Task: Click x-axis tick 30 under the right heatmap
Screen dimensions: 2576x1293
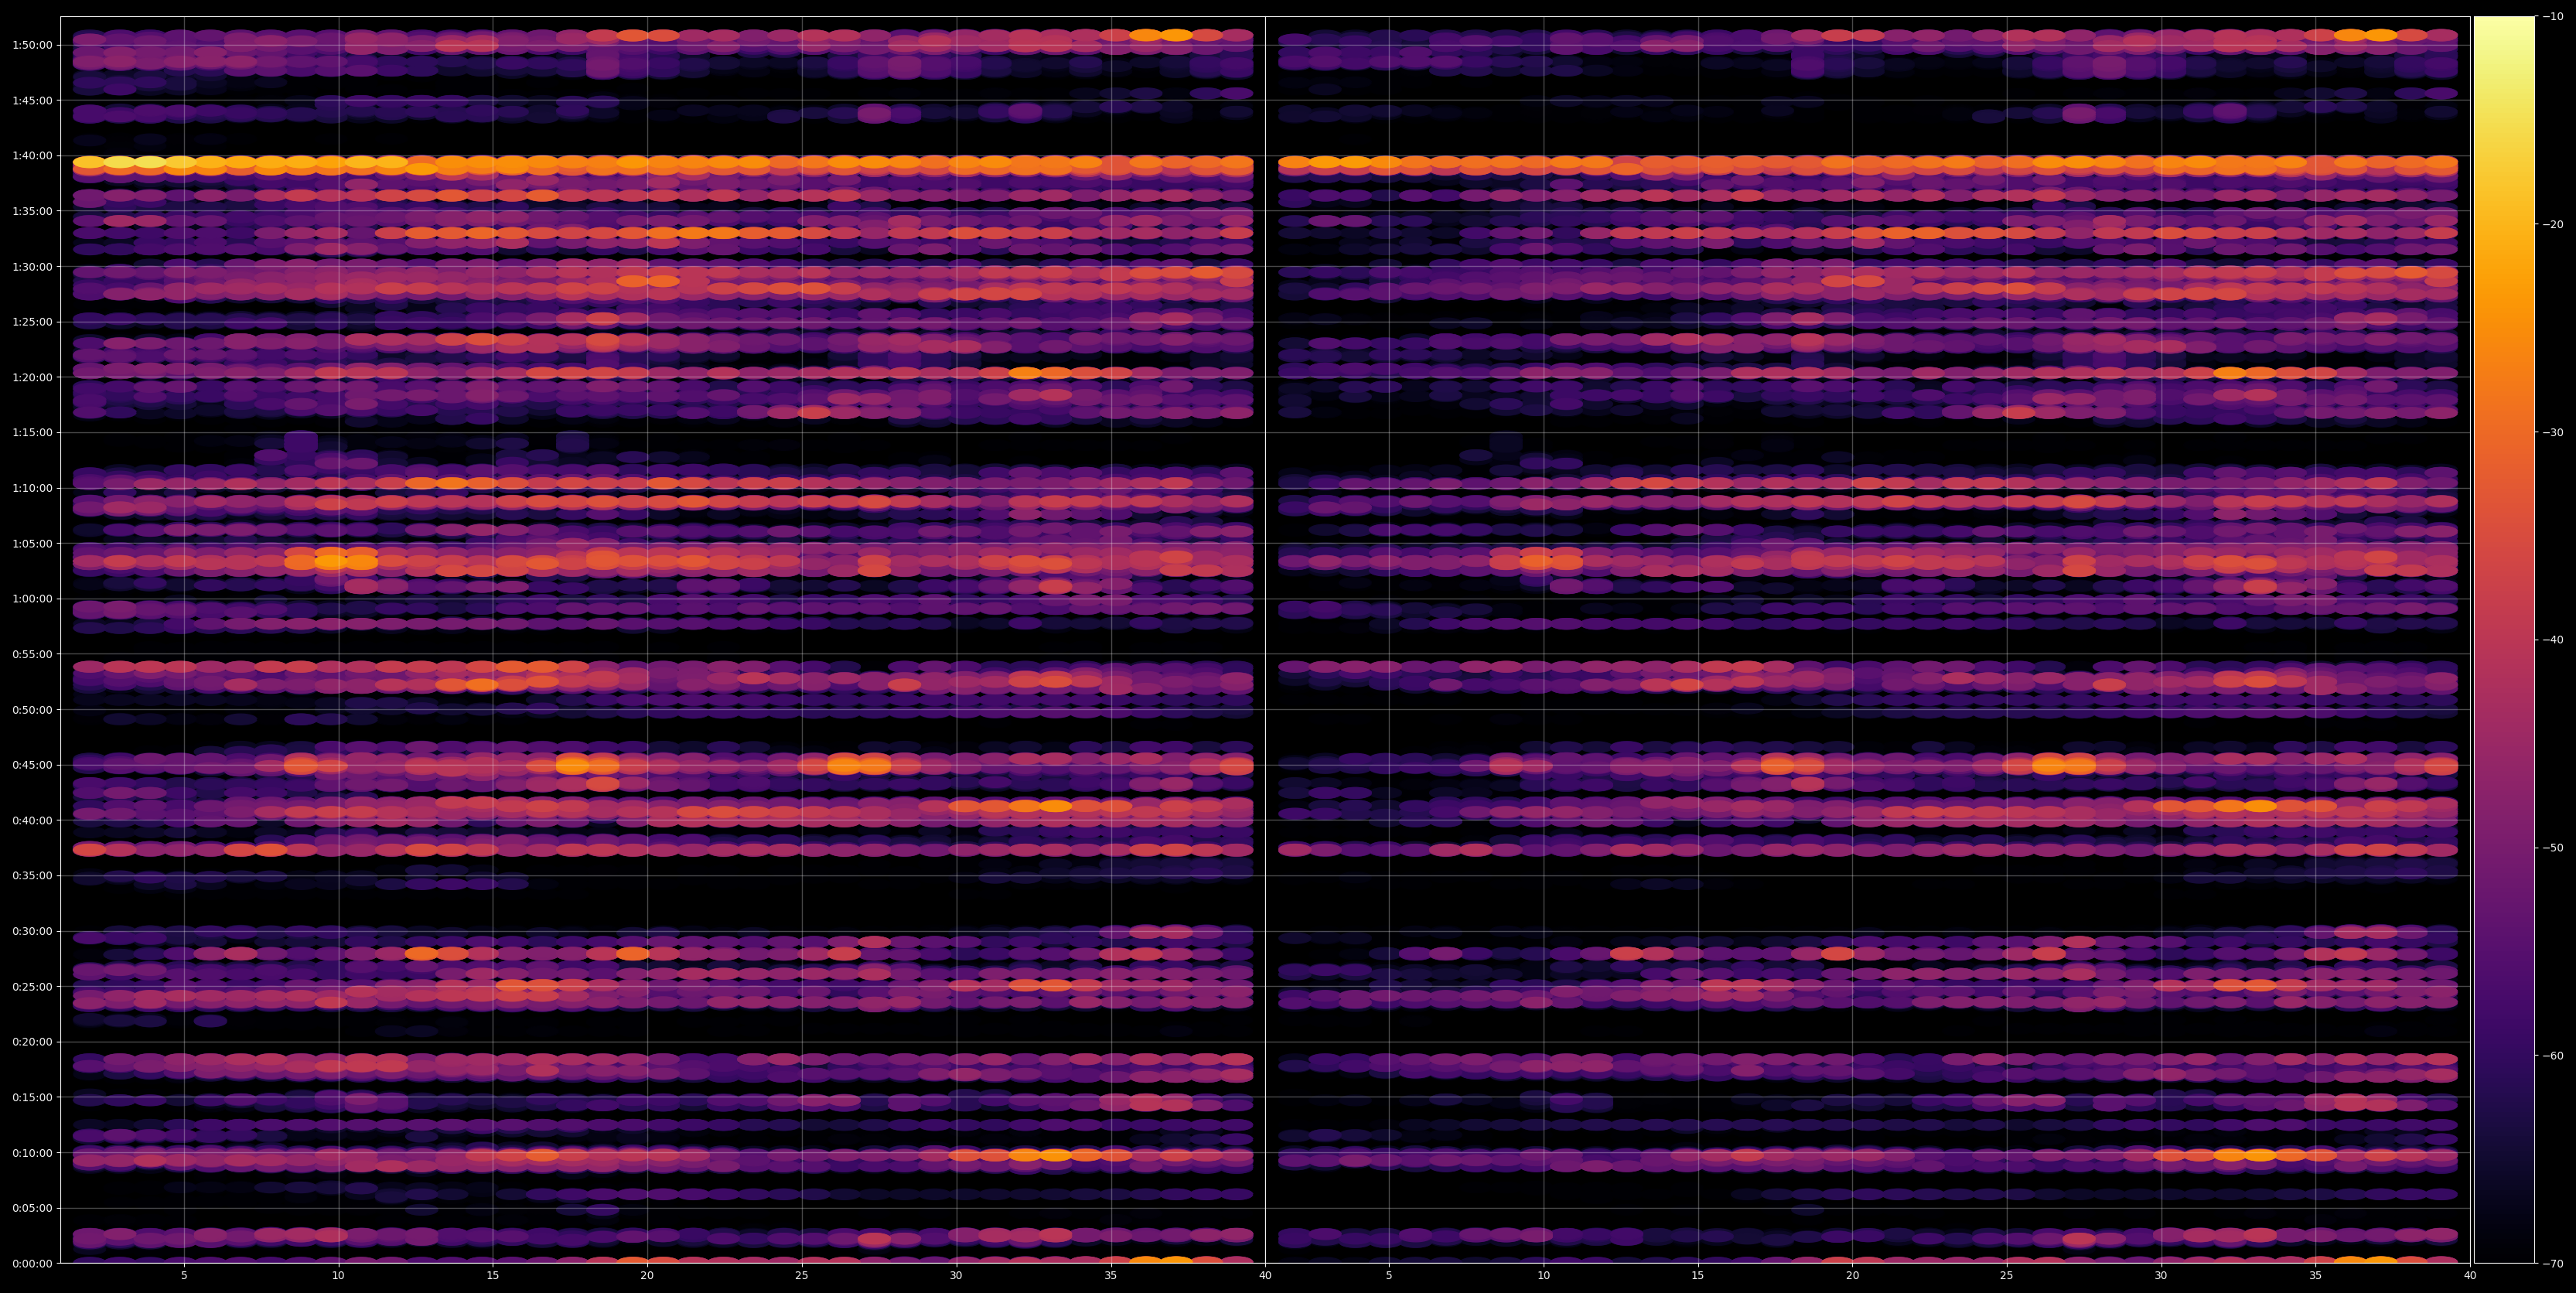Action: coord(2161,1276)
